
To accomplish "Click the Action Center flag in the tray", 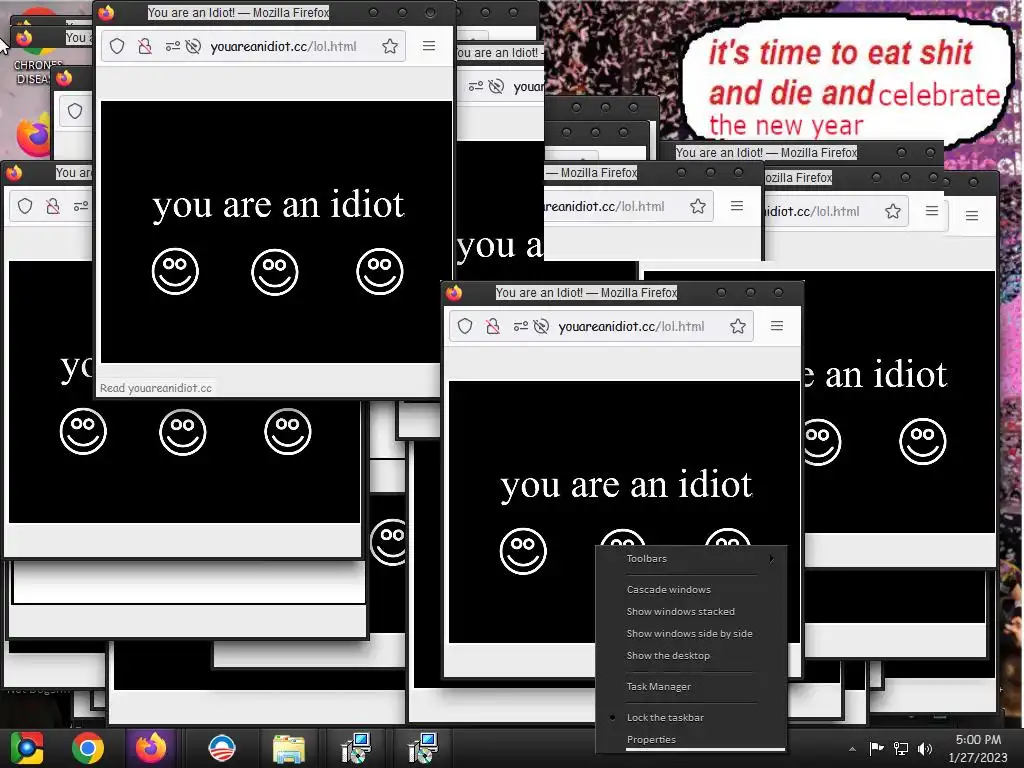I will pos(876,748).
